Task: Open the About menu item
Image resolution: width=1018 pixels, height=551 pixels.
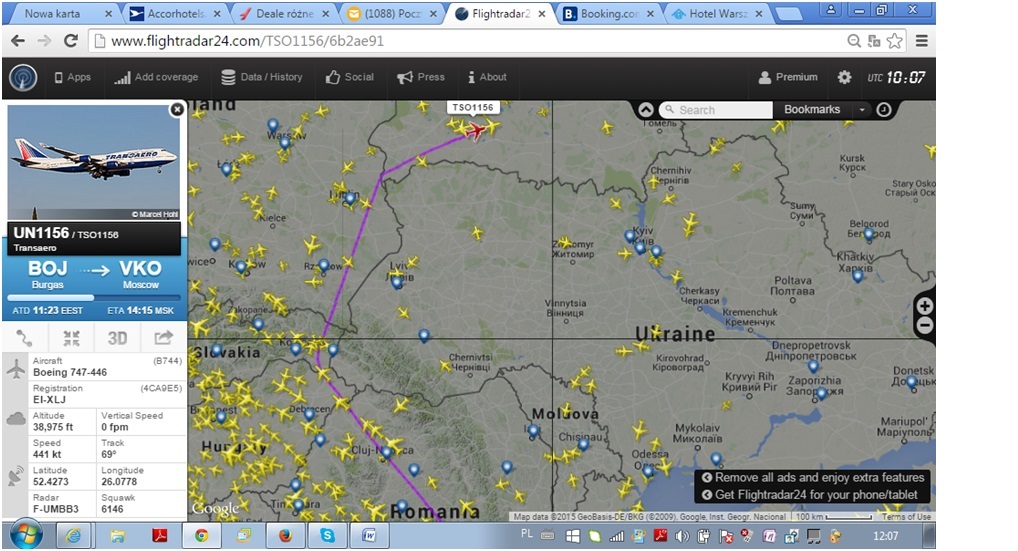Action: pyautogui.click(x=487, y=77)
